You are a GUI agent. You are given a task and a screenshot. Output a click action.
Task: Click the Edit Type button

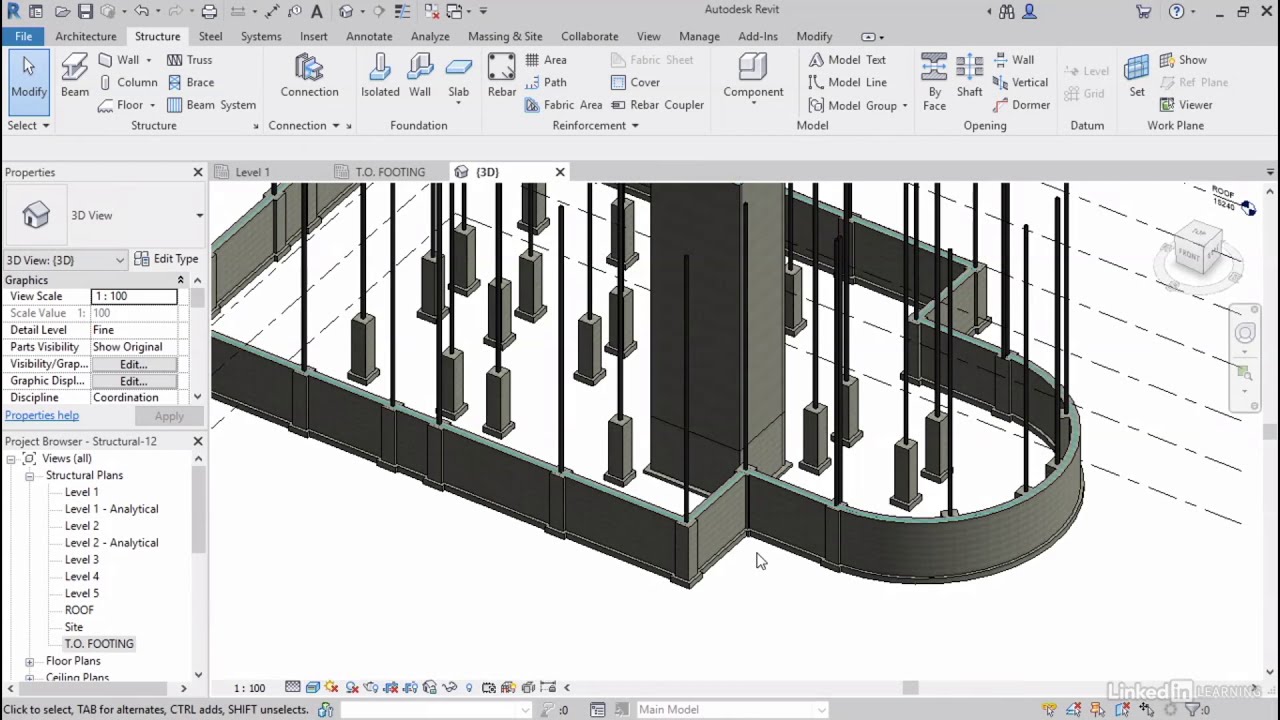(166, 259)
